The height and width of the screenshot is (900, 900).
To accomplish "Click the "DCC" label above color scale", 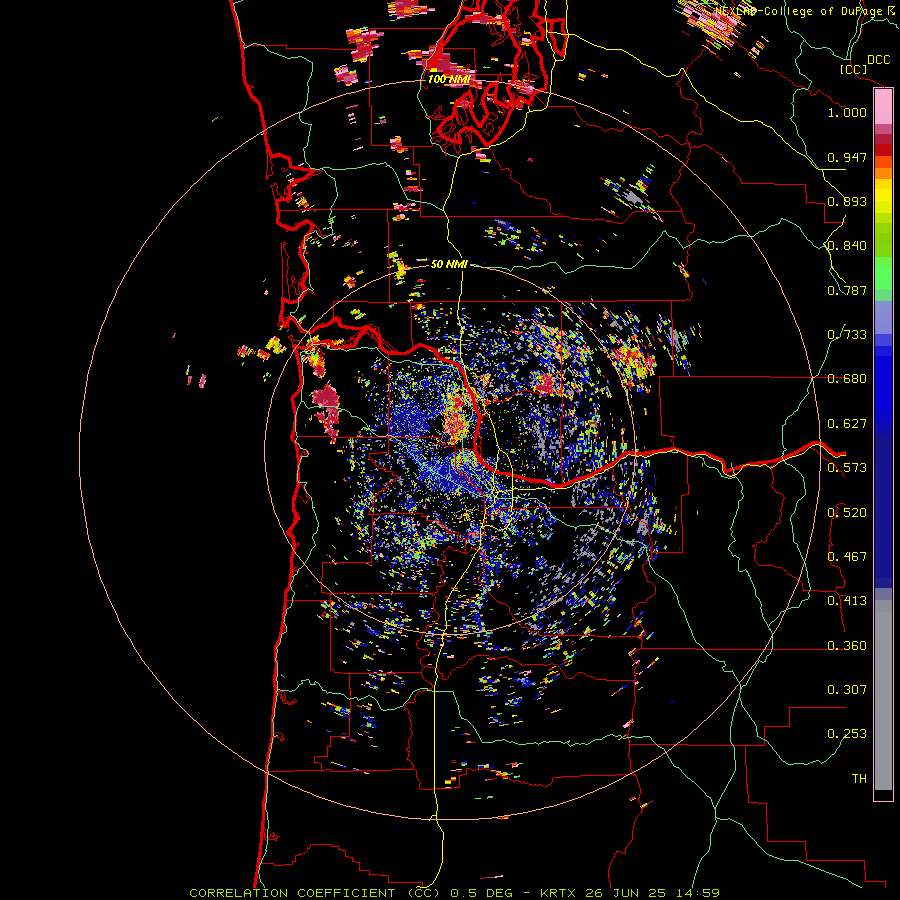I will click(x=879, y=60).
